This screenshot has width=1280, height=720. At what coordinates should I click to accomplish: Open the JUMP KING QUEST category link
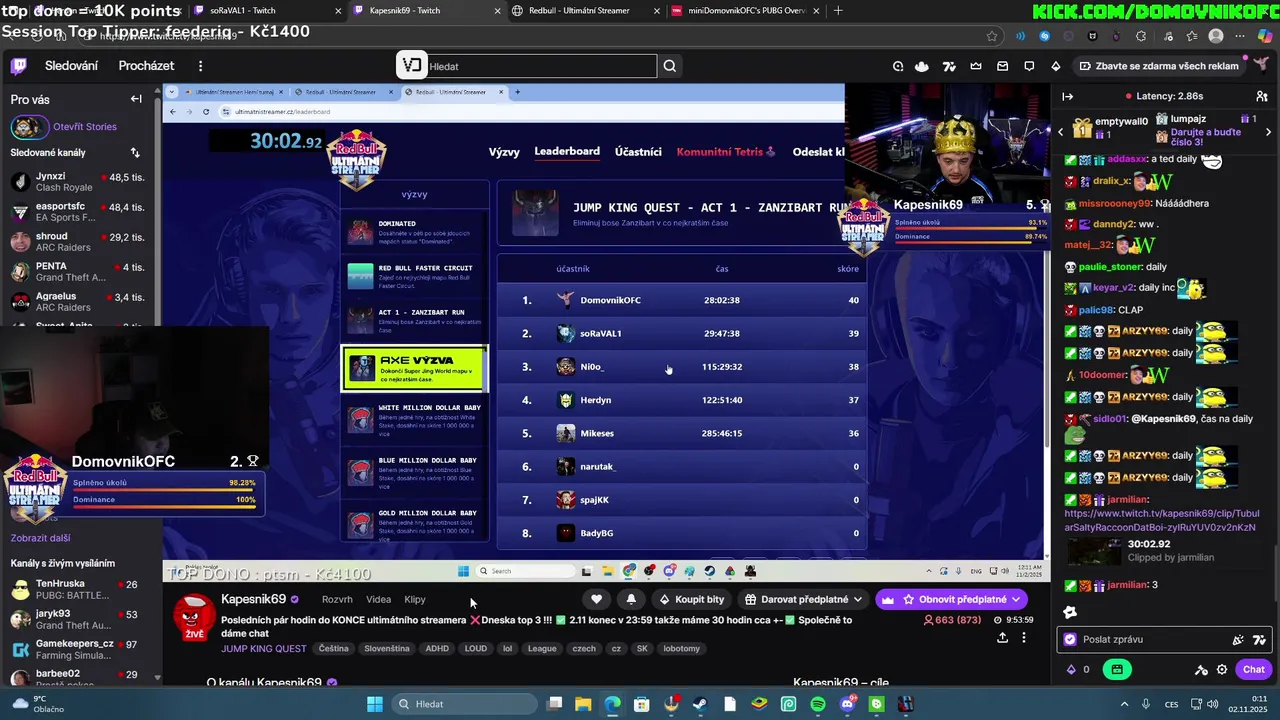pos(264,648)
